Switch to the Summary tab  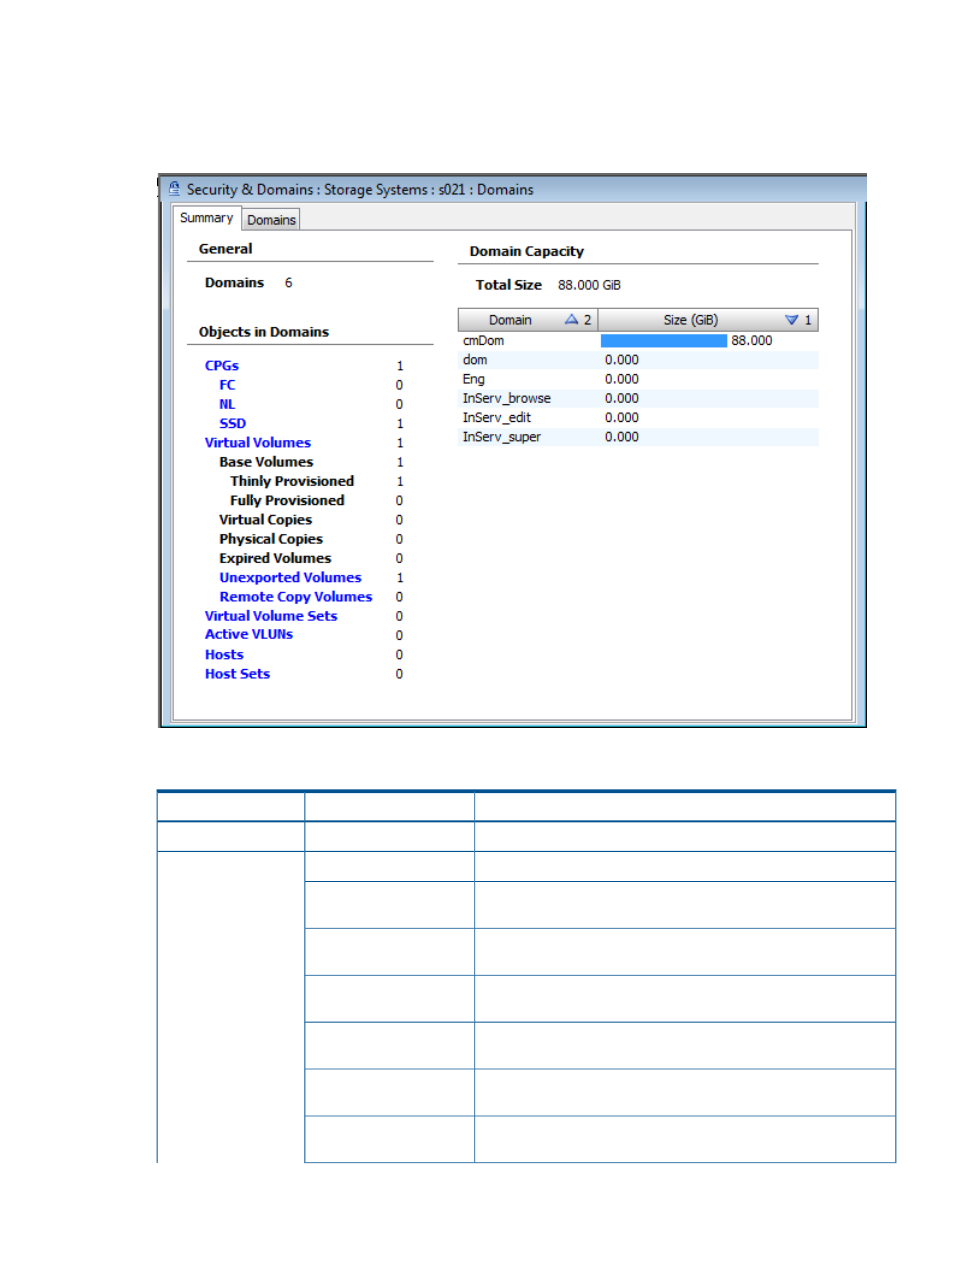[206, 218]
